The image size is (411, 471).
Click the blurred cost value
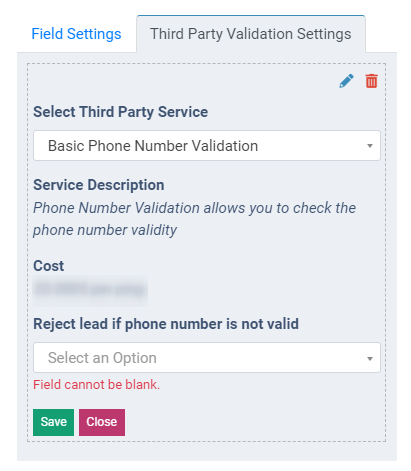pyautogui.click(x=90, y=290)
